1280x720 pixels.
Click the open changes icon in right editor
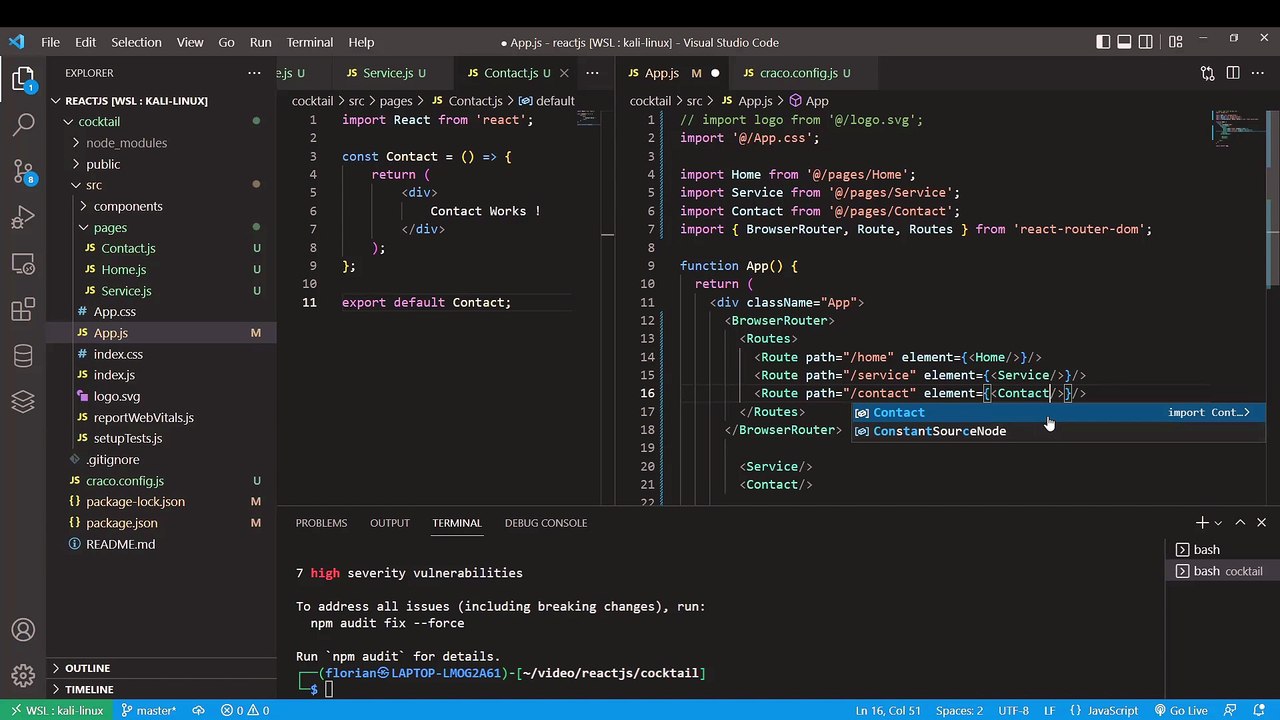[x=1207, y=73]
